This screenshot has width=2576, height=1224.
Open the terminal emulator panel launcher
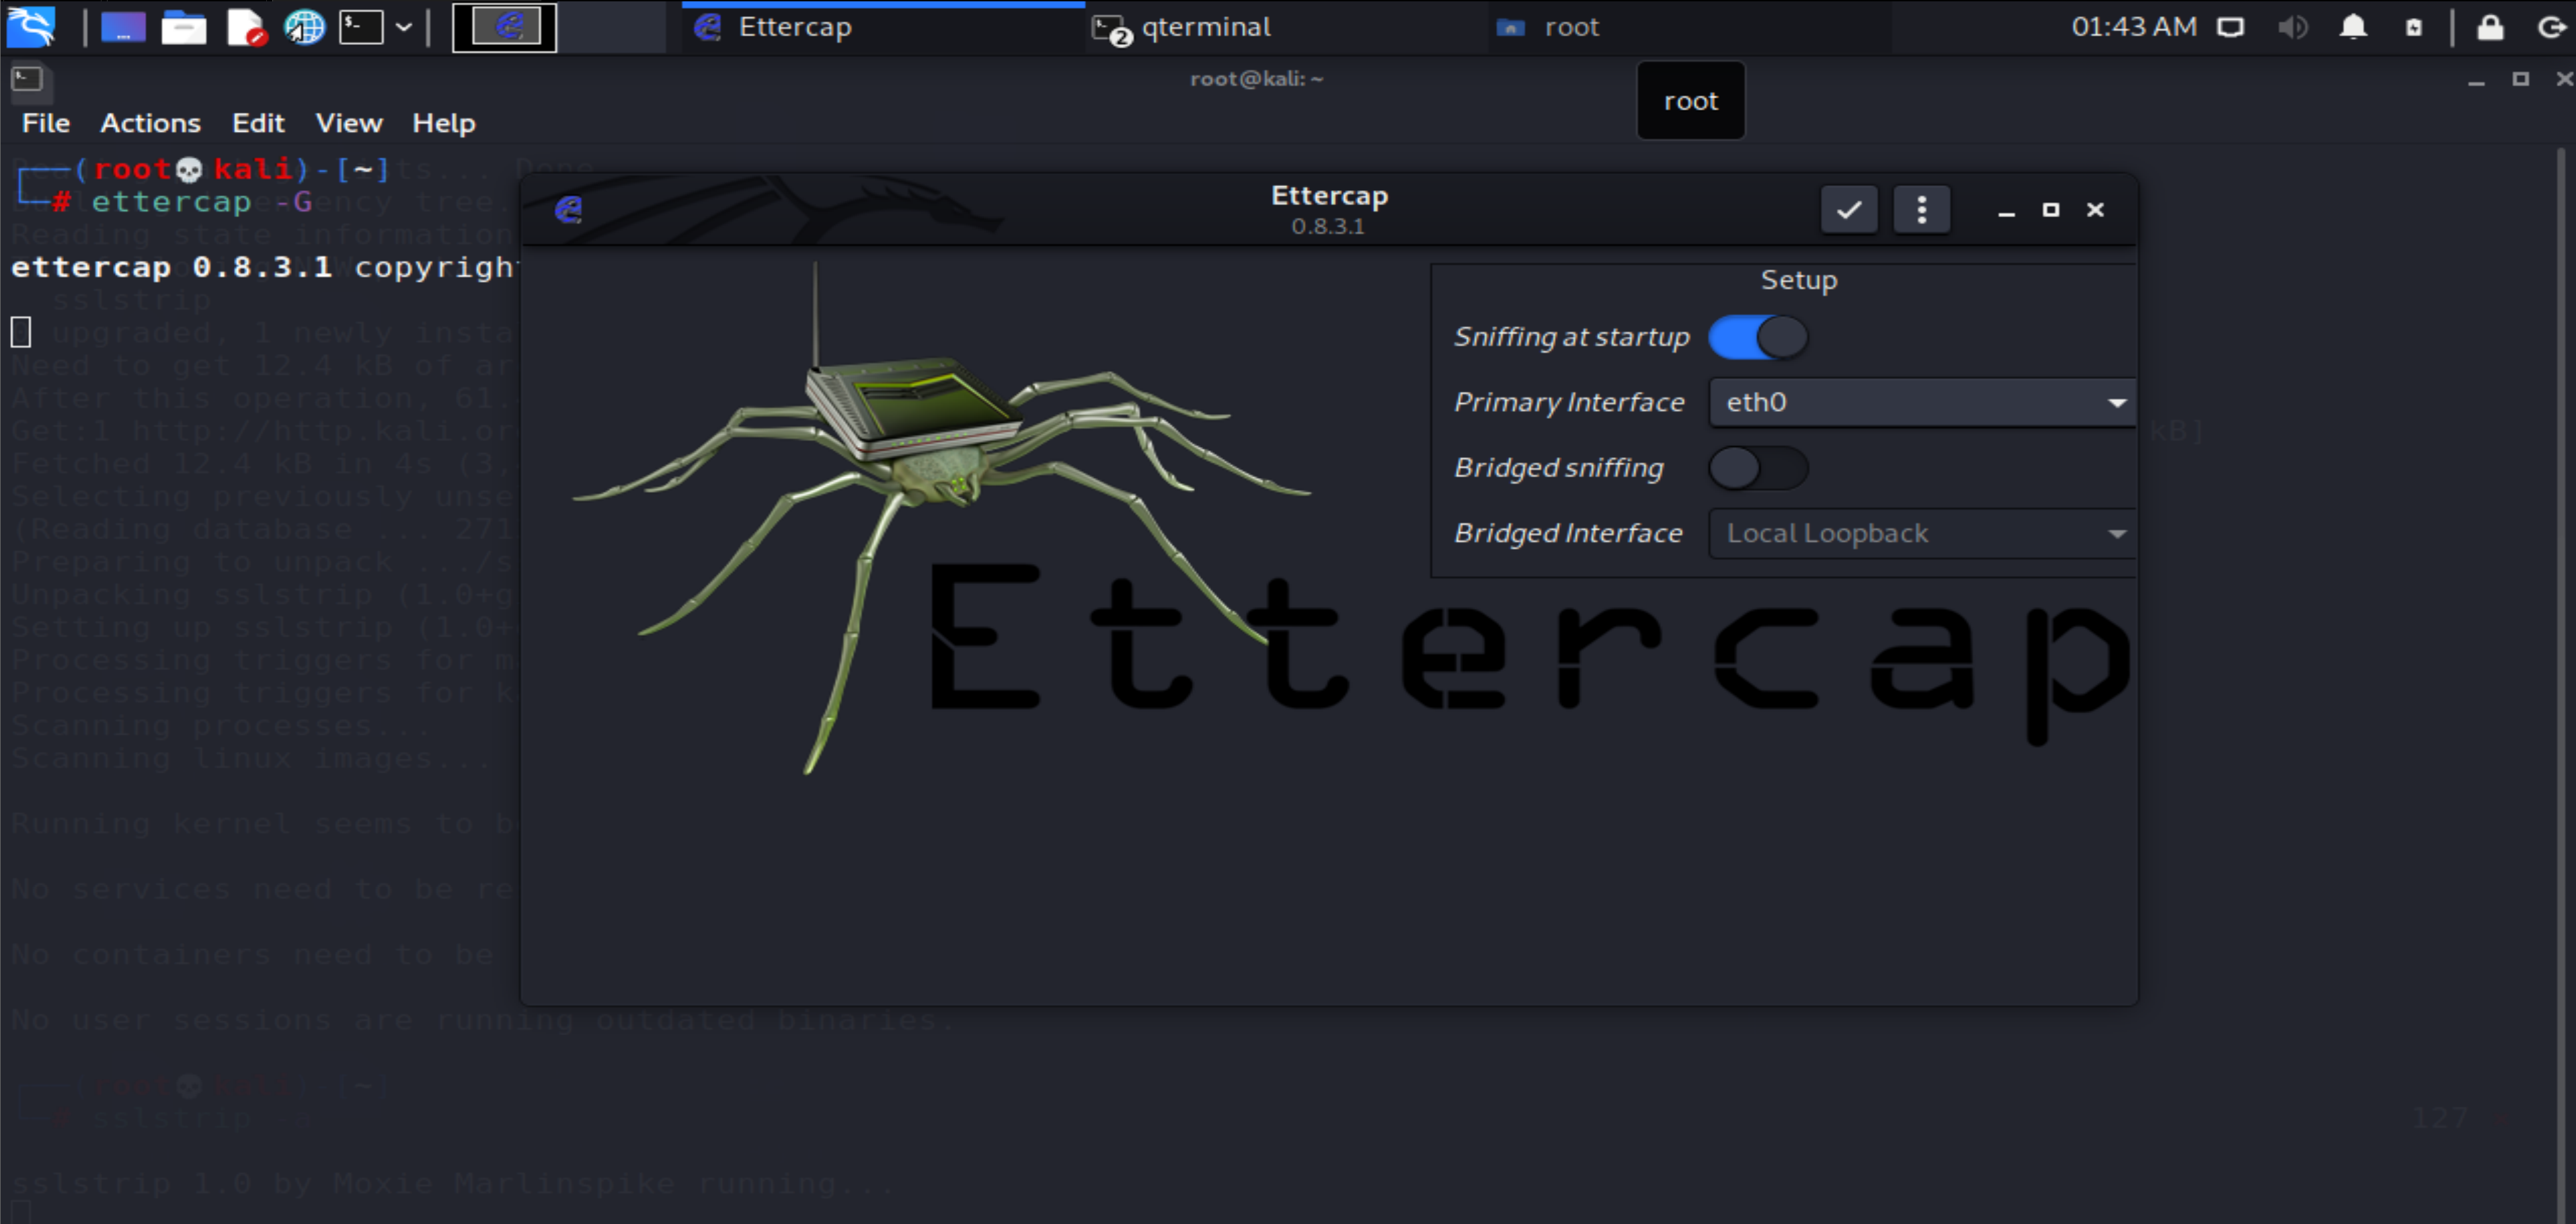361,27
